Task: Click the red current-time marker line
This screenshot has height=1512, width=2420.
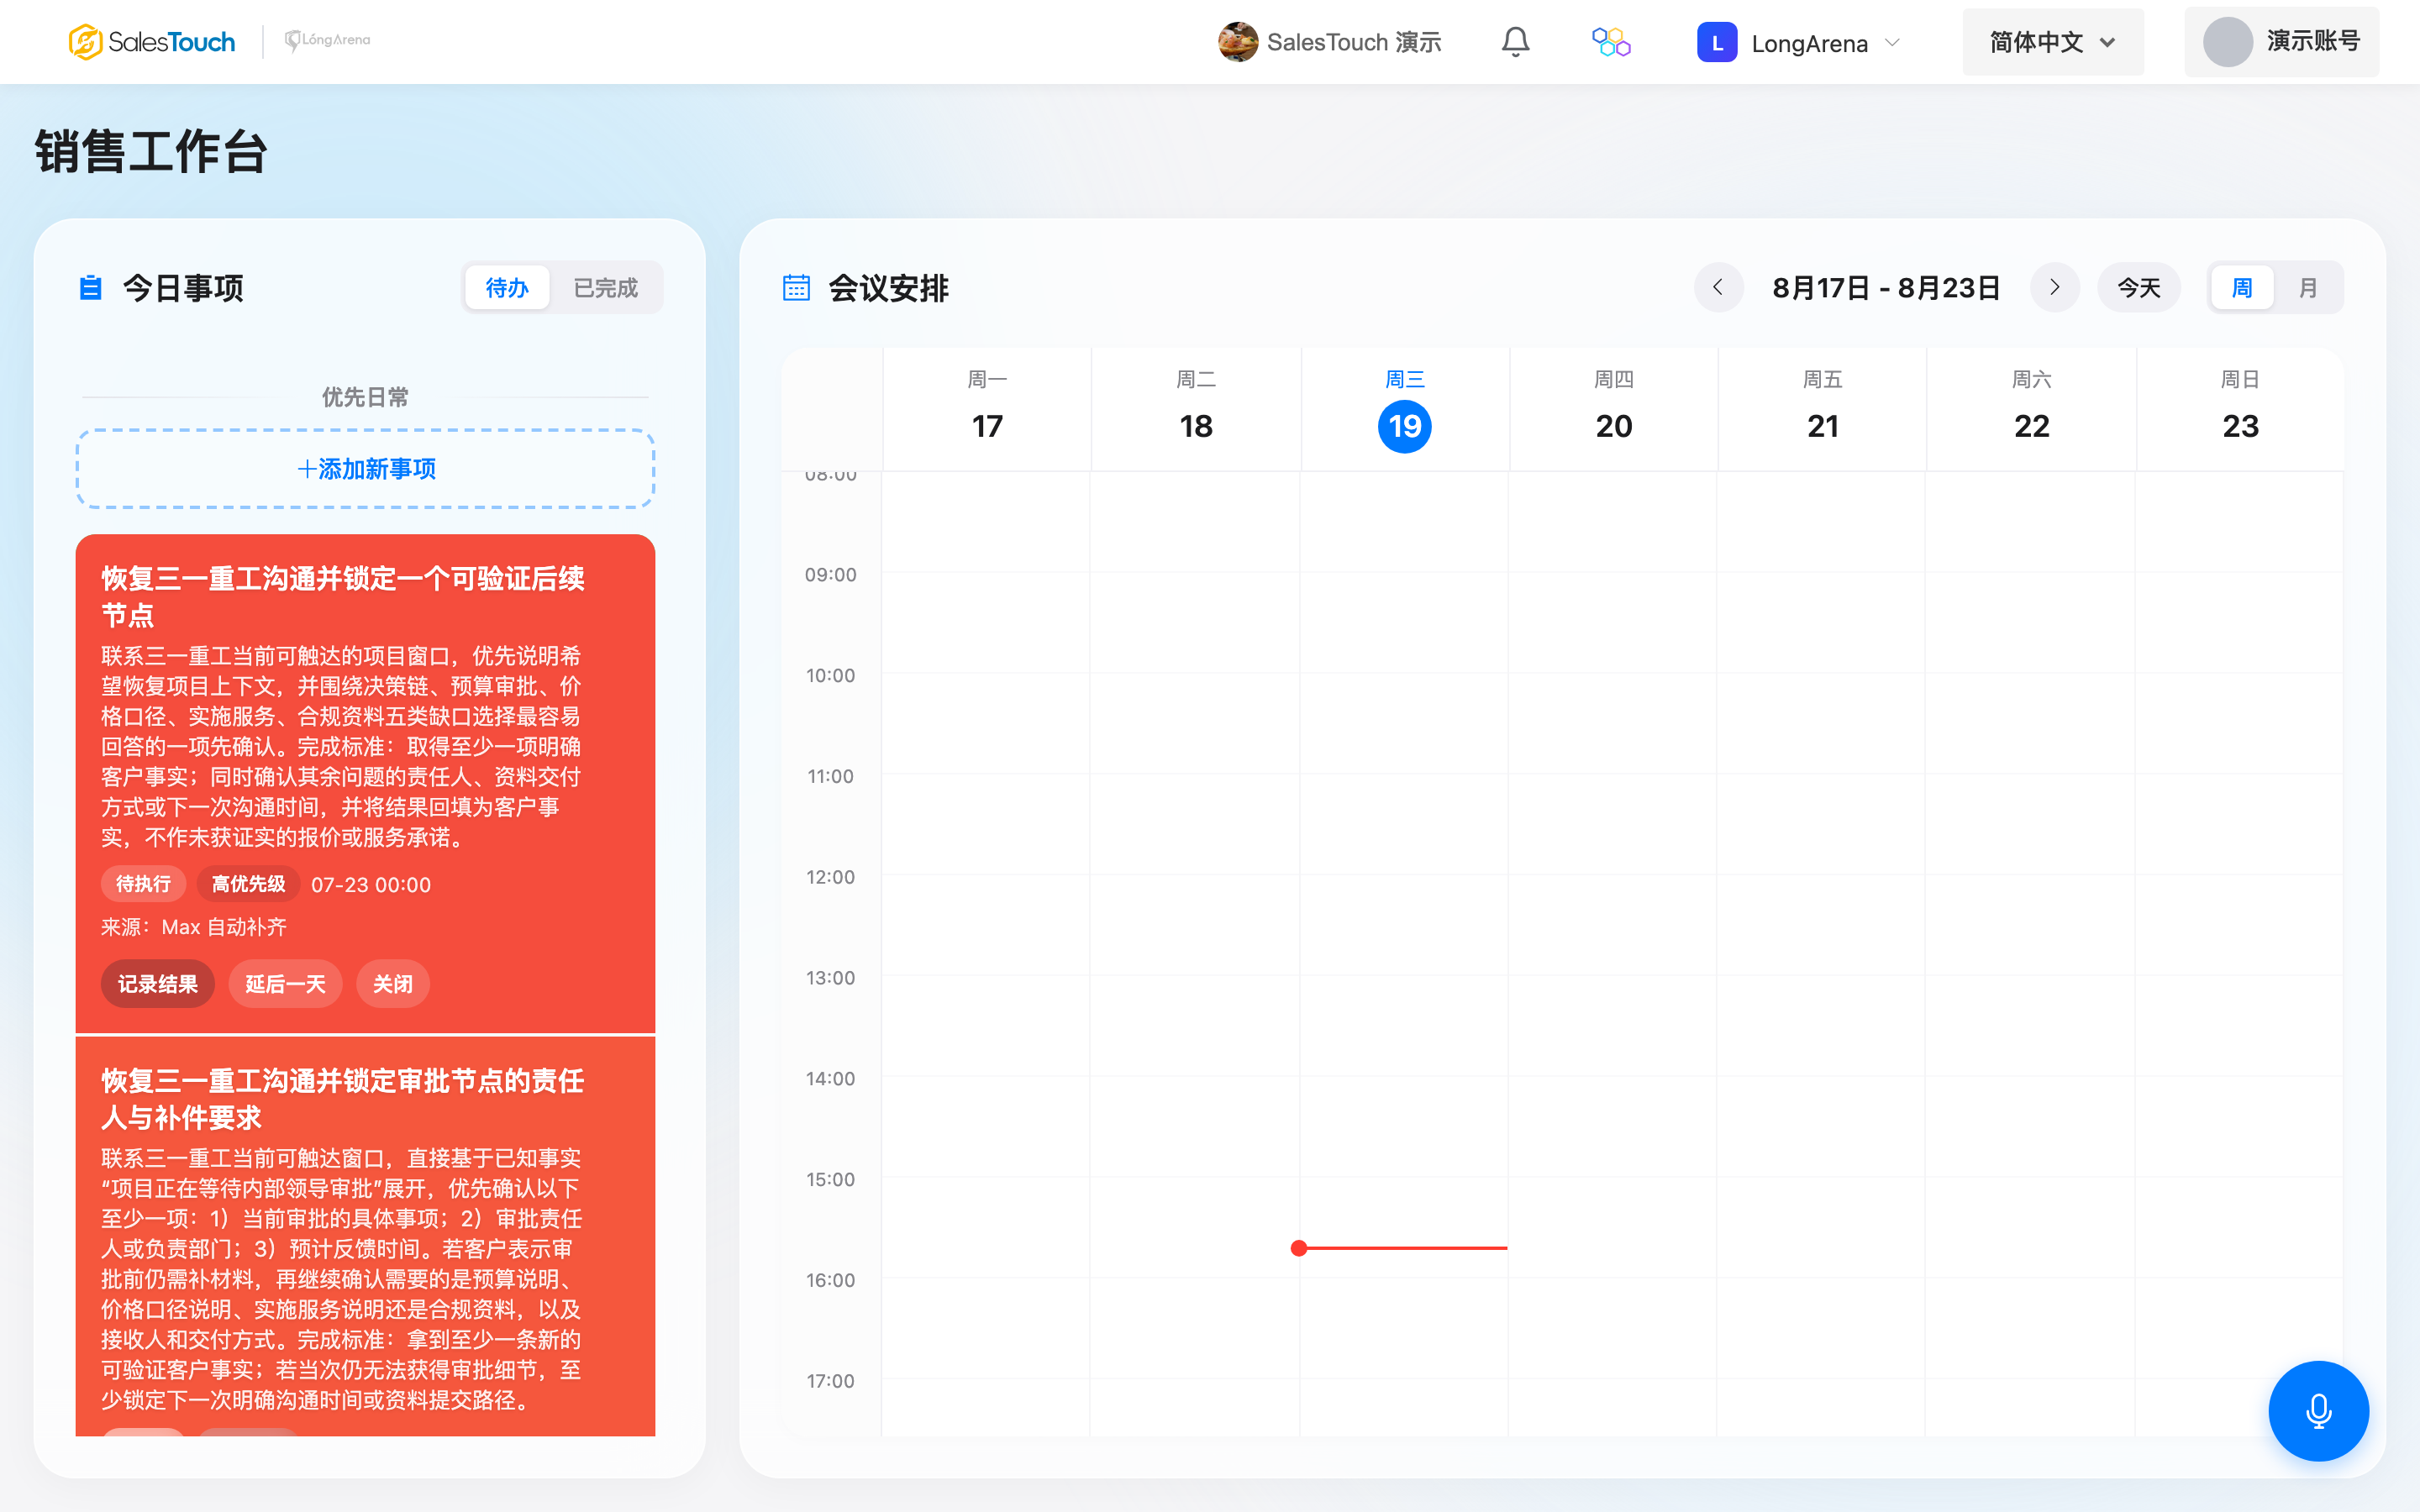Action: pos(1399,1248)
